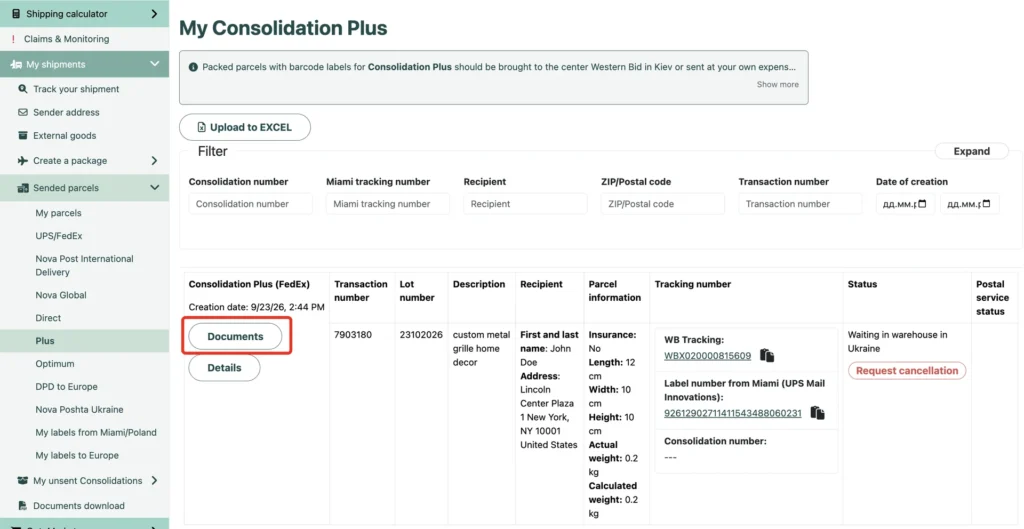Click 'Creation date: 9/23/26, 2:44 PM'

tap(257, 307)
